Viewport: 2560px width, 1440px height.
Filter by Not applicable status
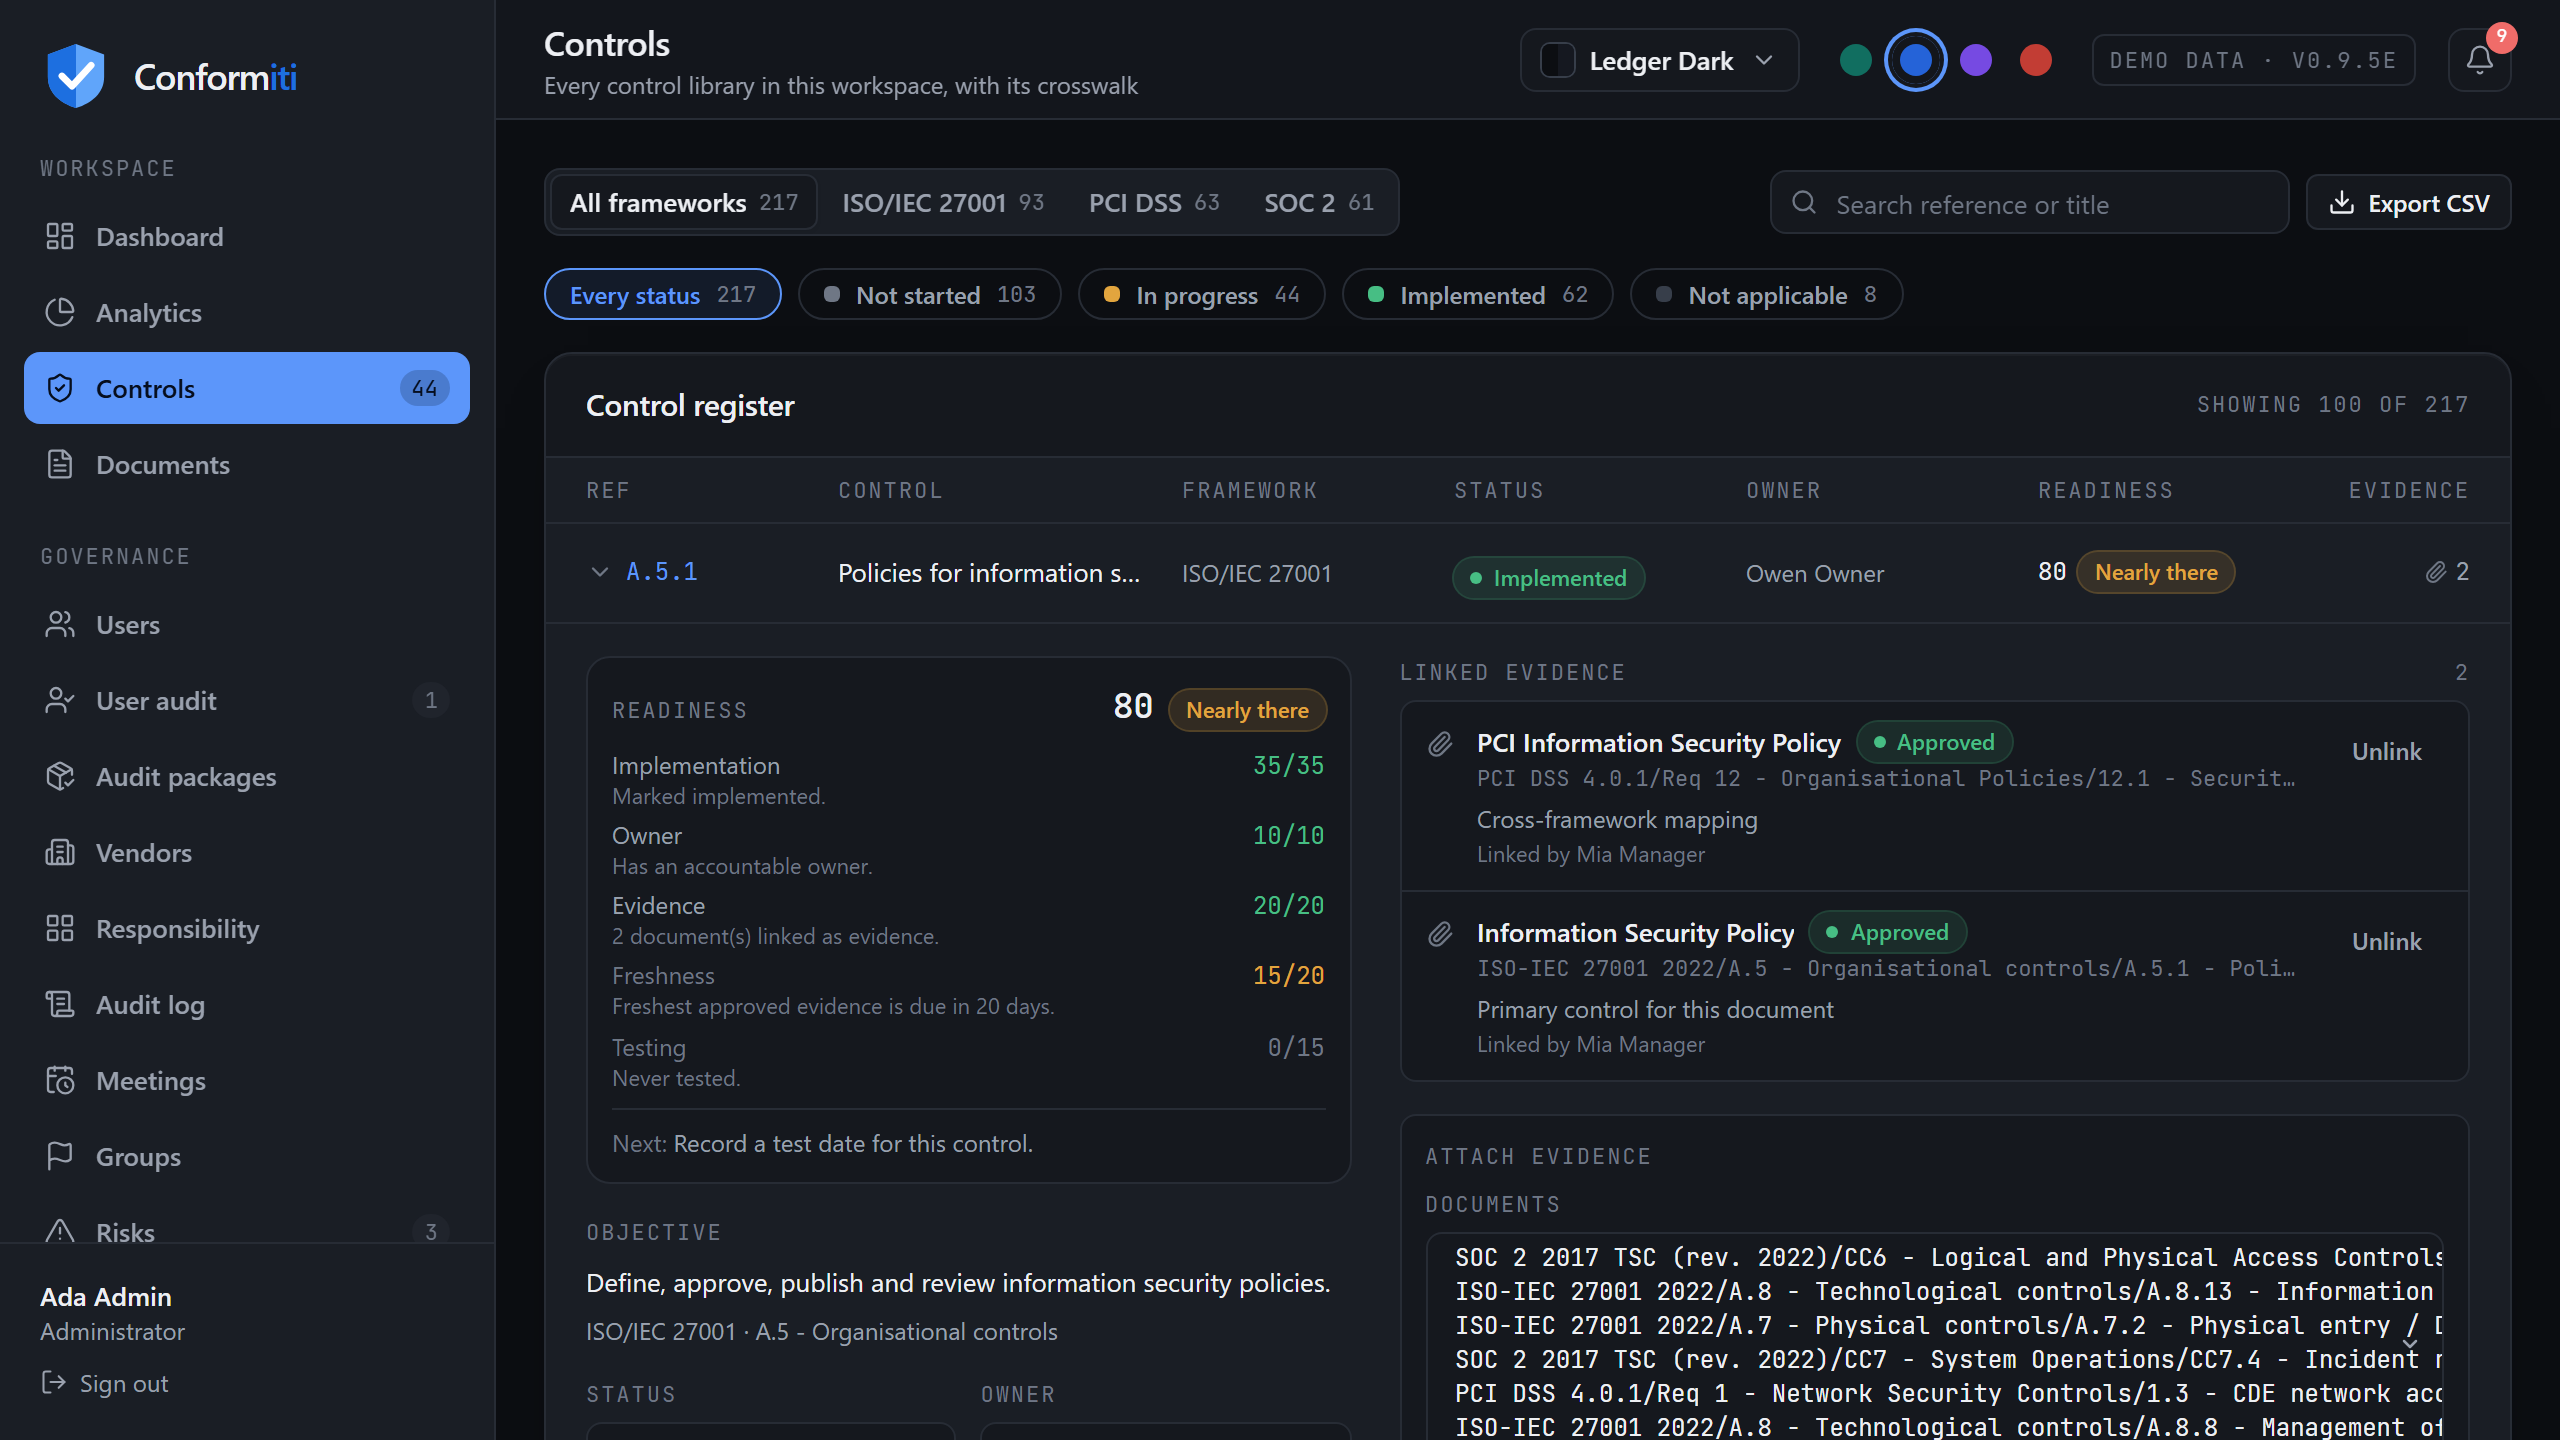point(1767,294)
